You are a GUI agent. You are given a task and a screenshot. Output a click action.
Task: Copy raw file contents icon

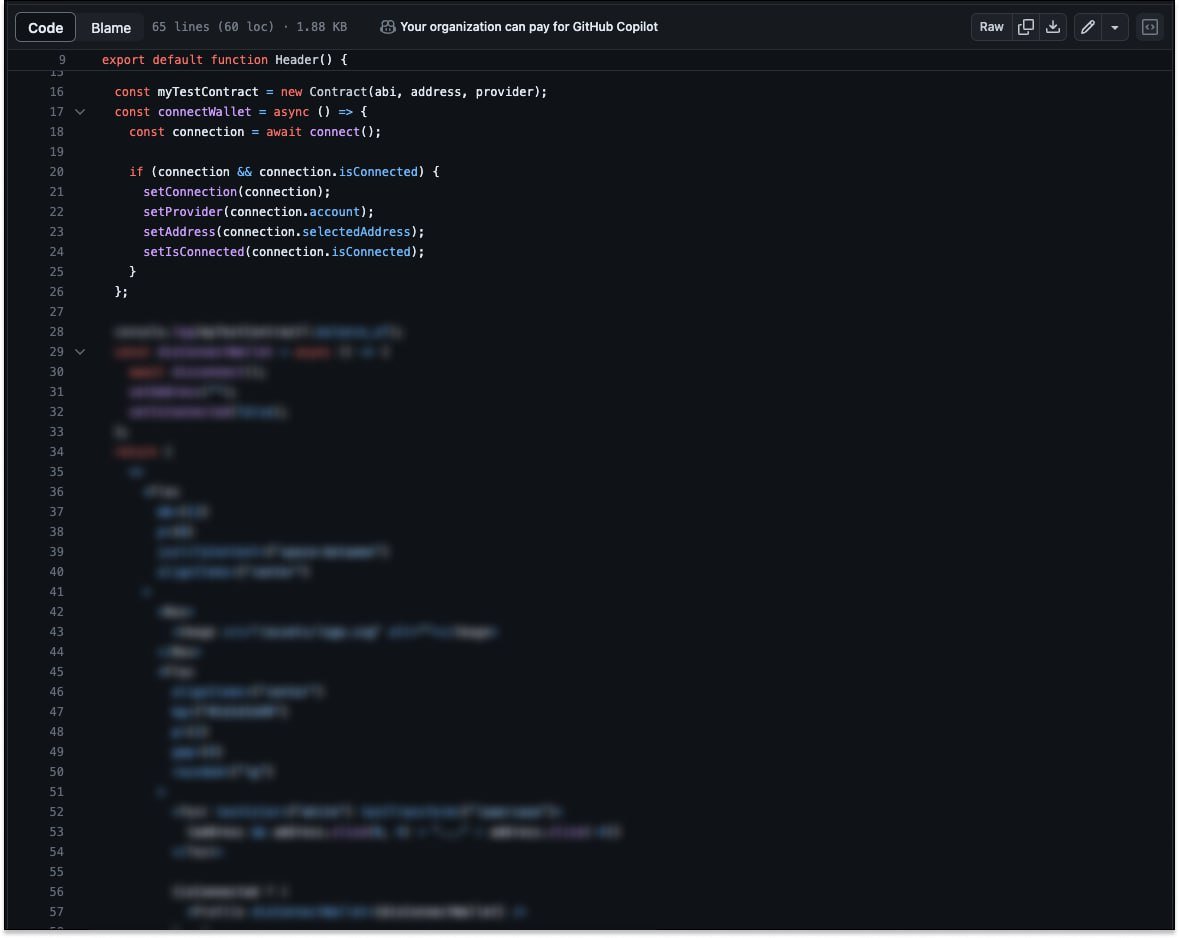click(1026, 27)
